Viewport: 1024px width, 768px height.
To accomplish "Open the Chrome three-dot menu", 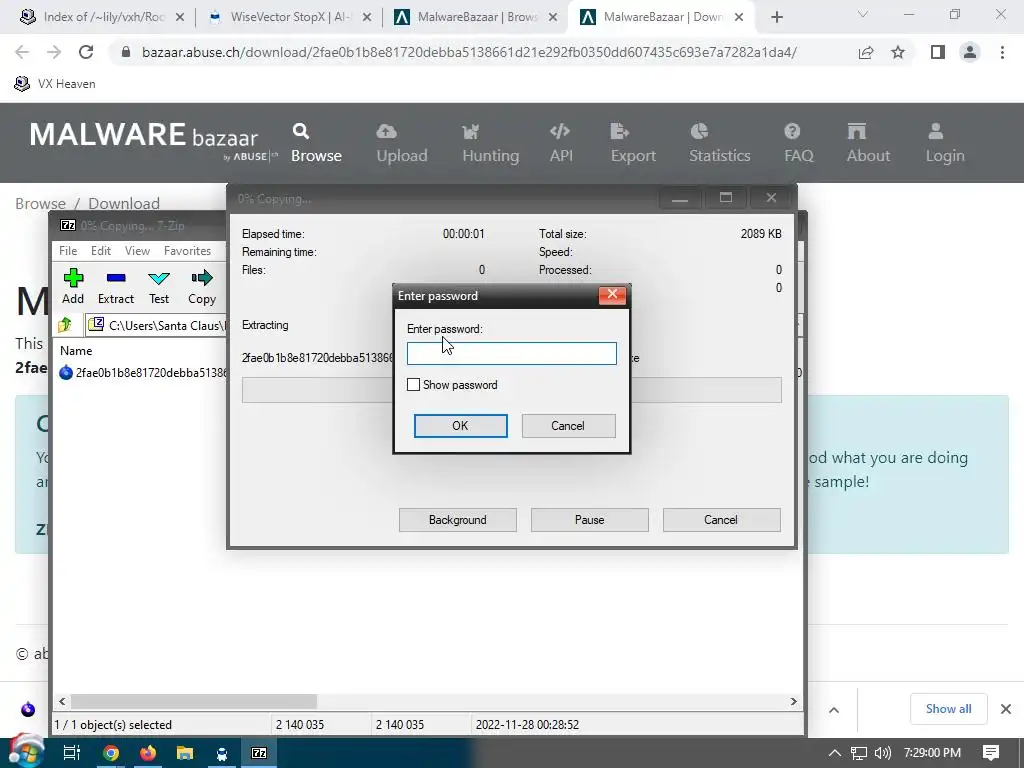I will 1002,52.
